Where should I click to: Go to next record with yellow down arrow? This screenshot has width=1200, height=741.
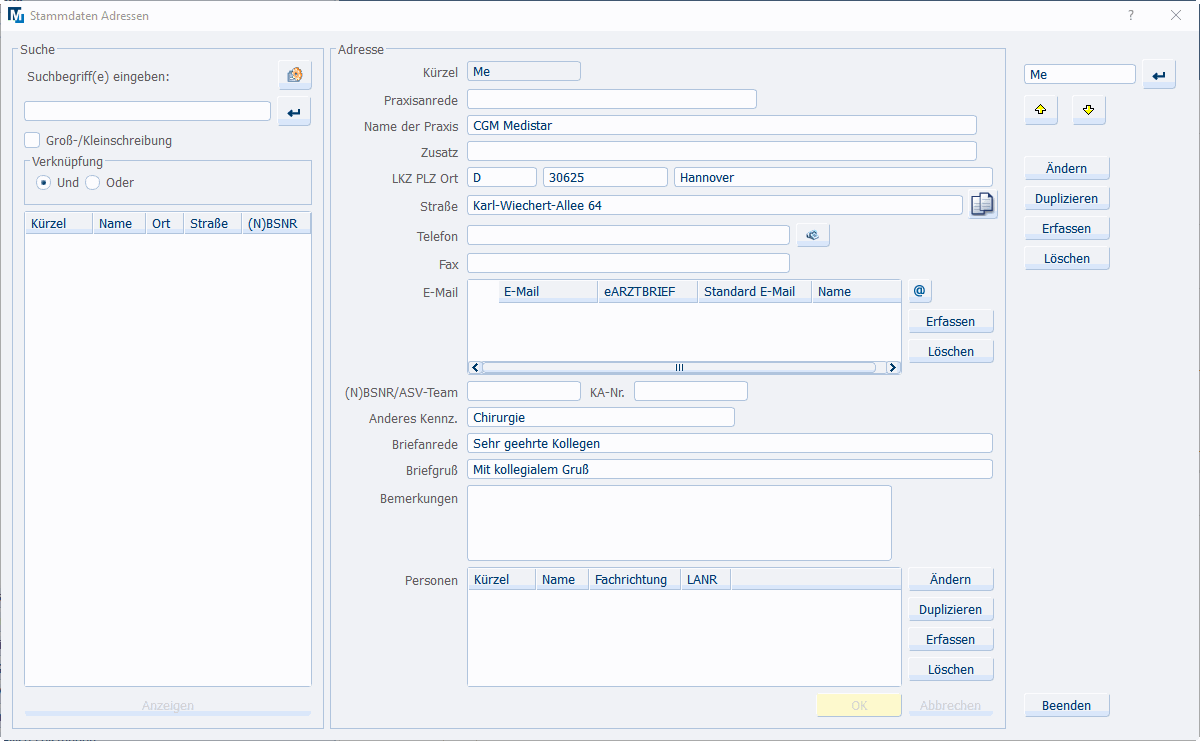[1089, 110]
